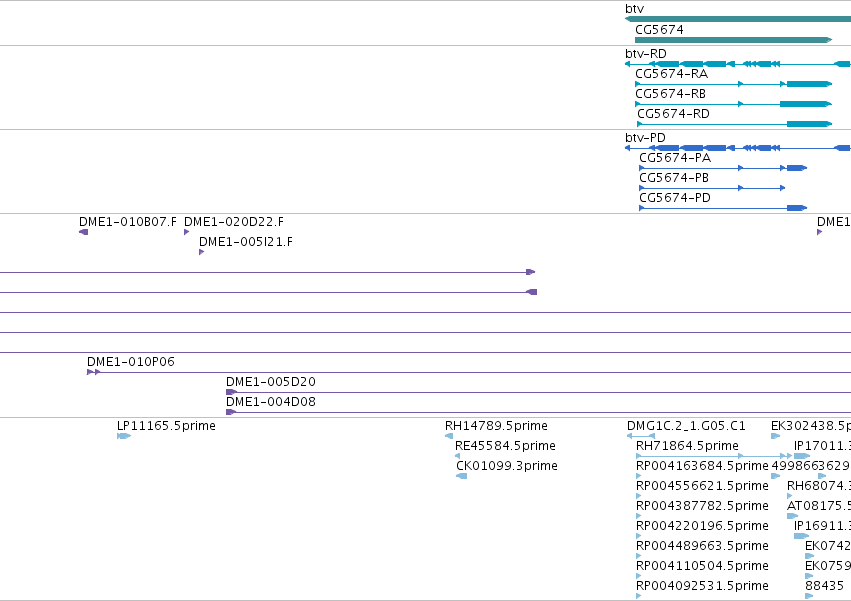Click the CG5674-PD protein feature

pyautogui.click(x=723, y=208)
